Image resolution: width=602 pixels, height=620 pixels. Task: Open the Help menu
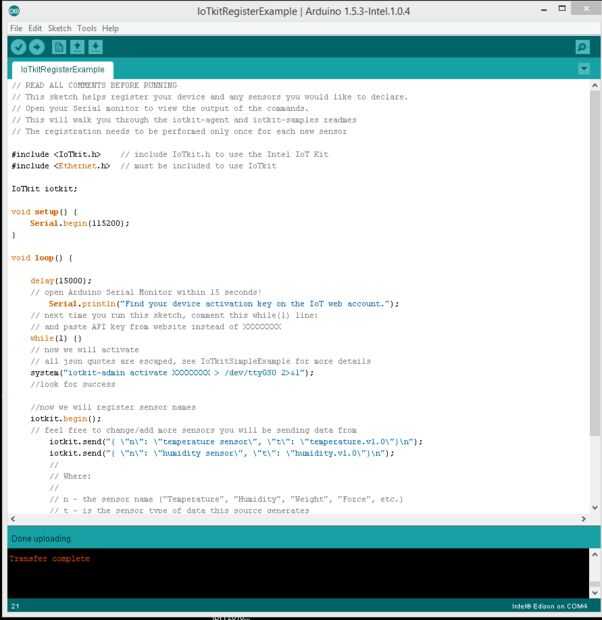[110, 28]
